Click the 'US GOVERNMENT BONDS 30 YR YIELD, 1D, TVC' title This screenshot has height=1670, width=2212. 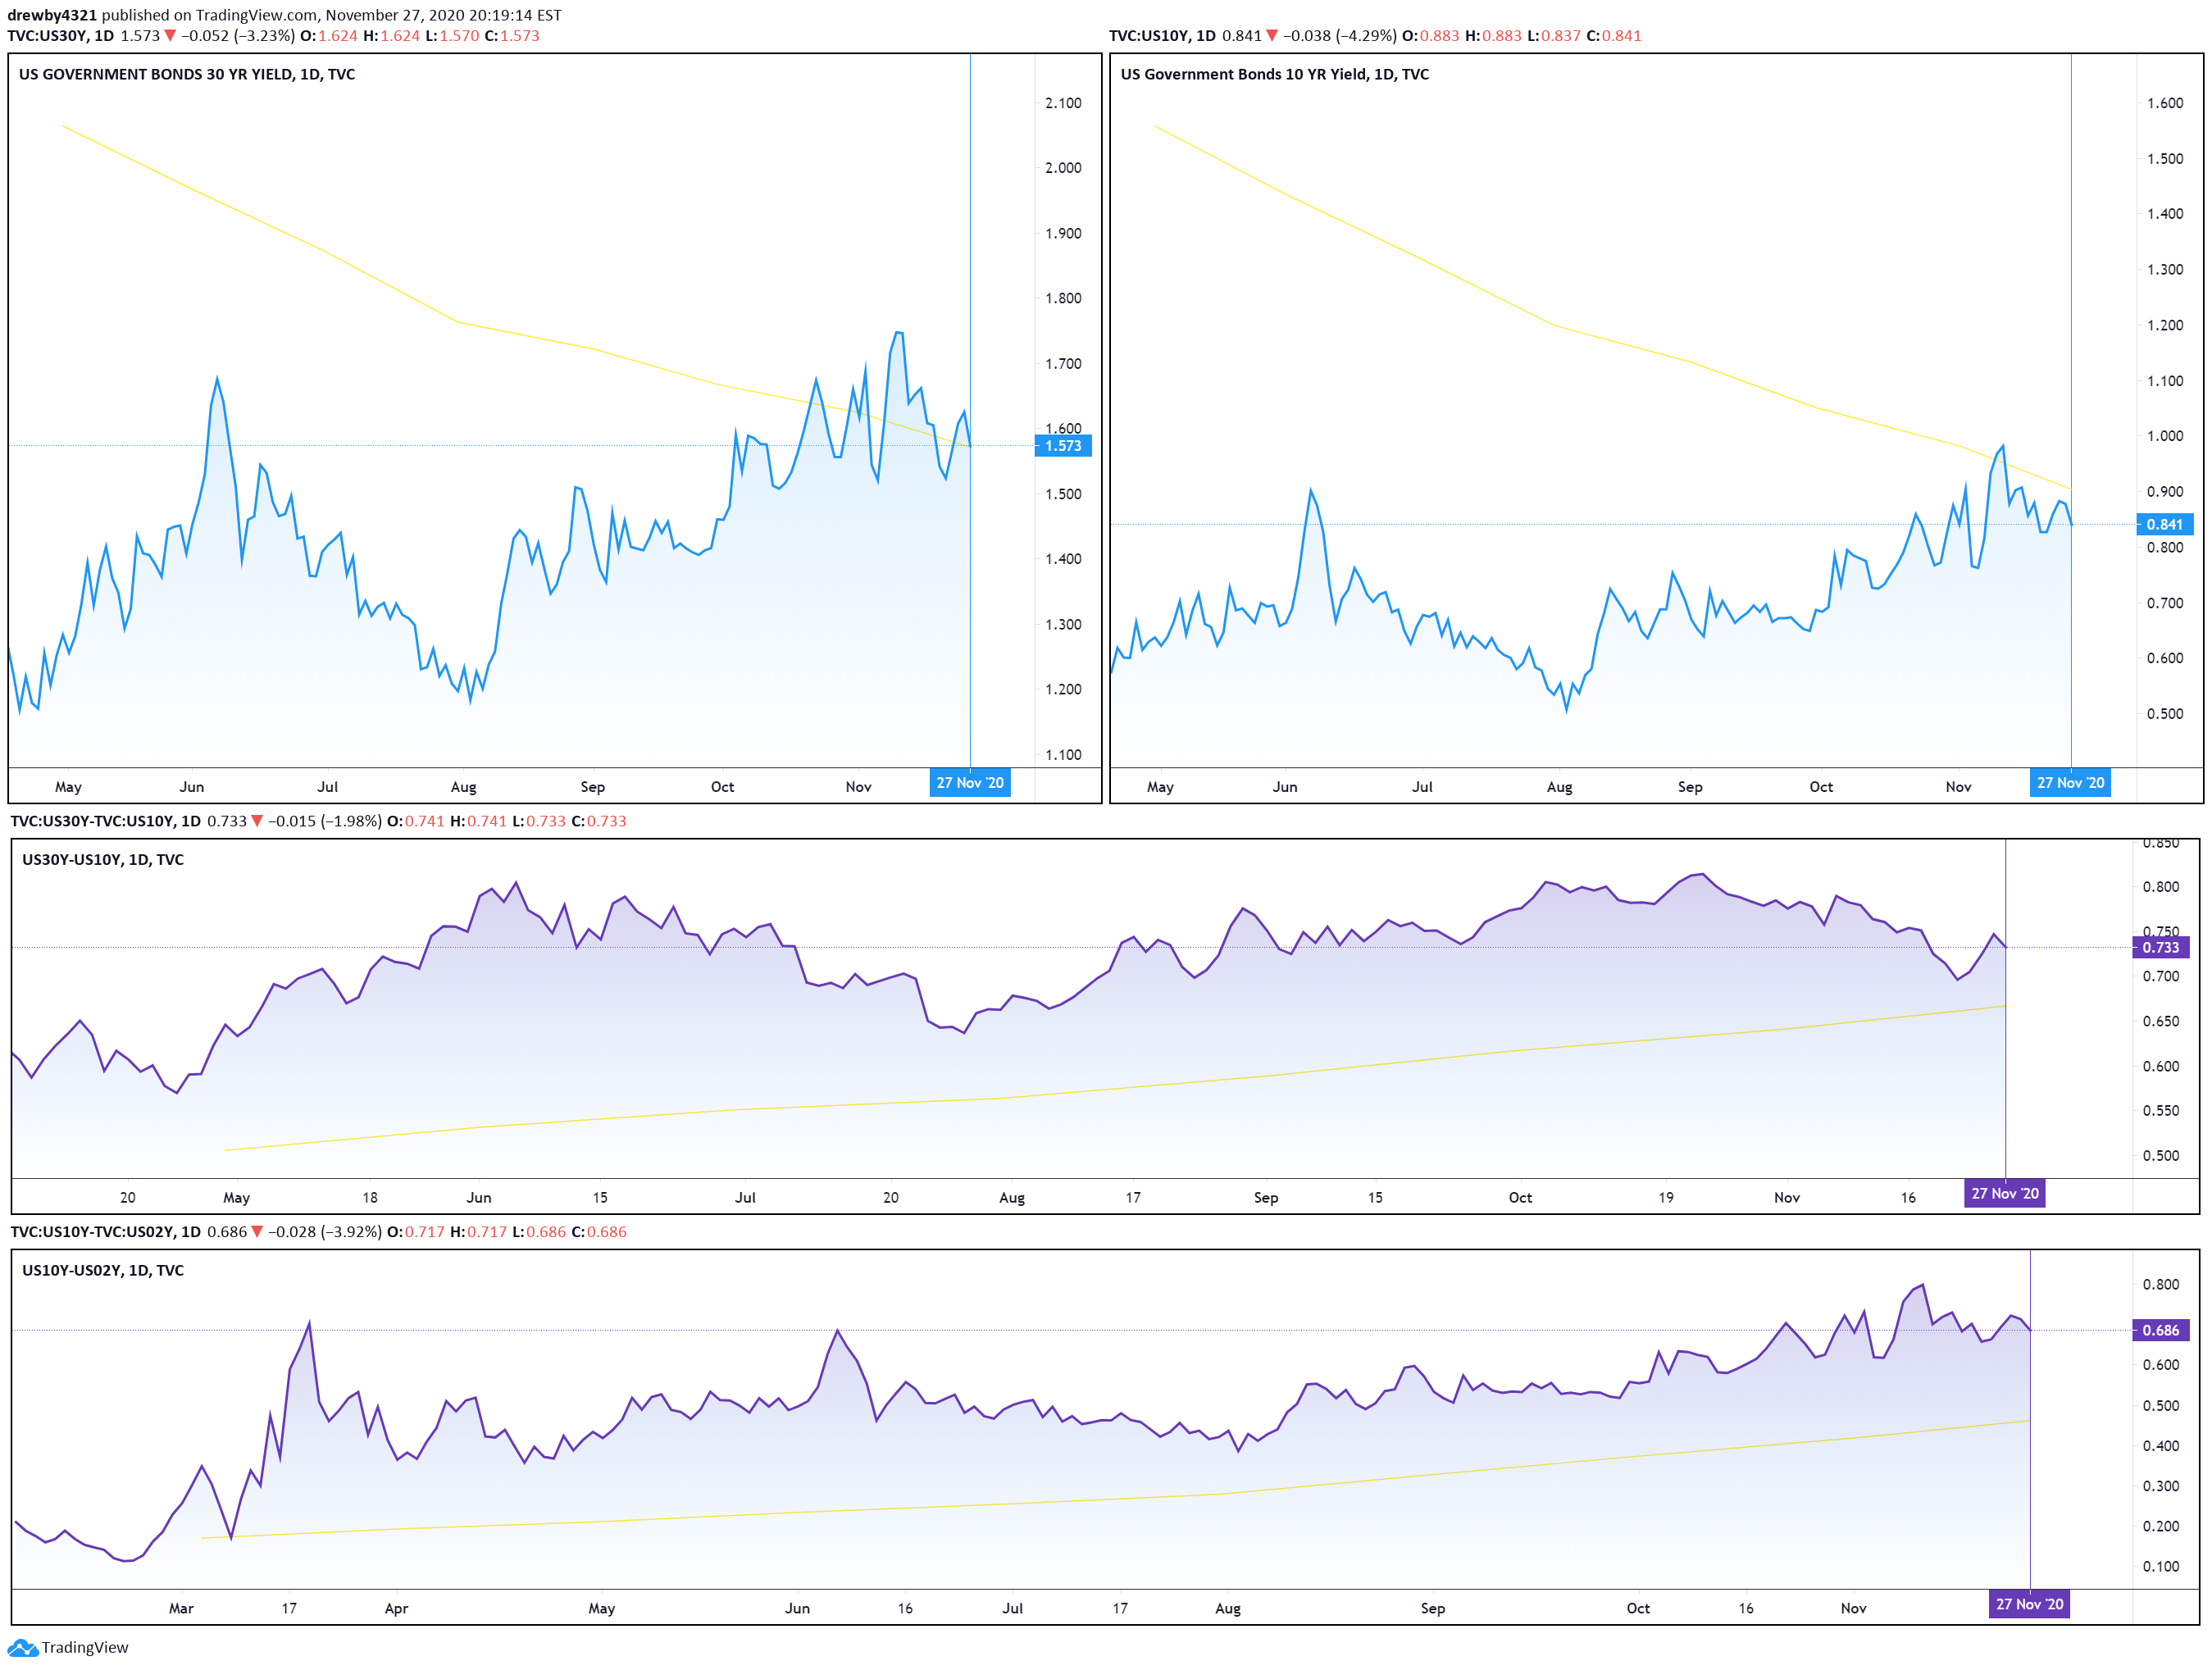pos(187,74)
